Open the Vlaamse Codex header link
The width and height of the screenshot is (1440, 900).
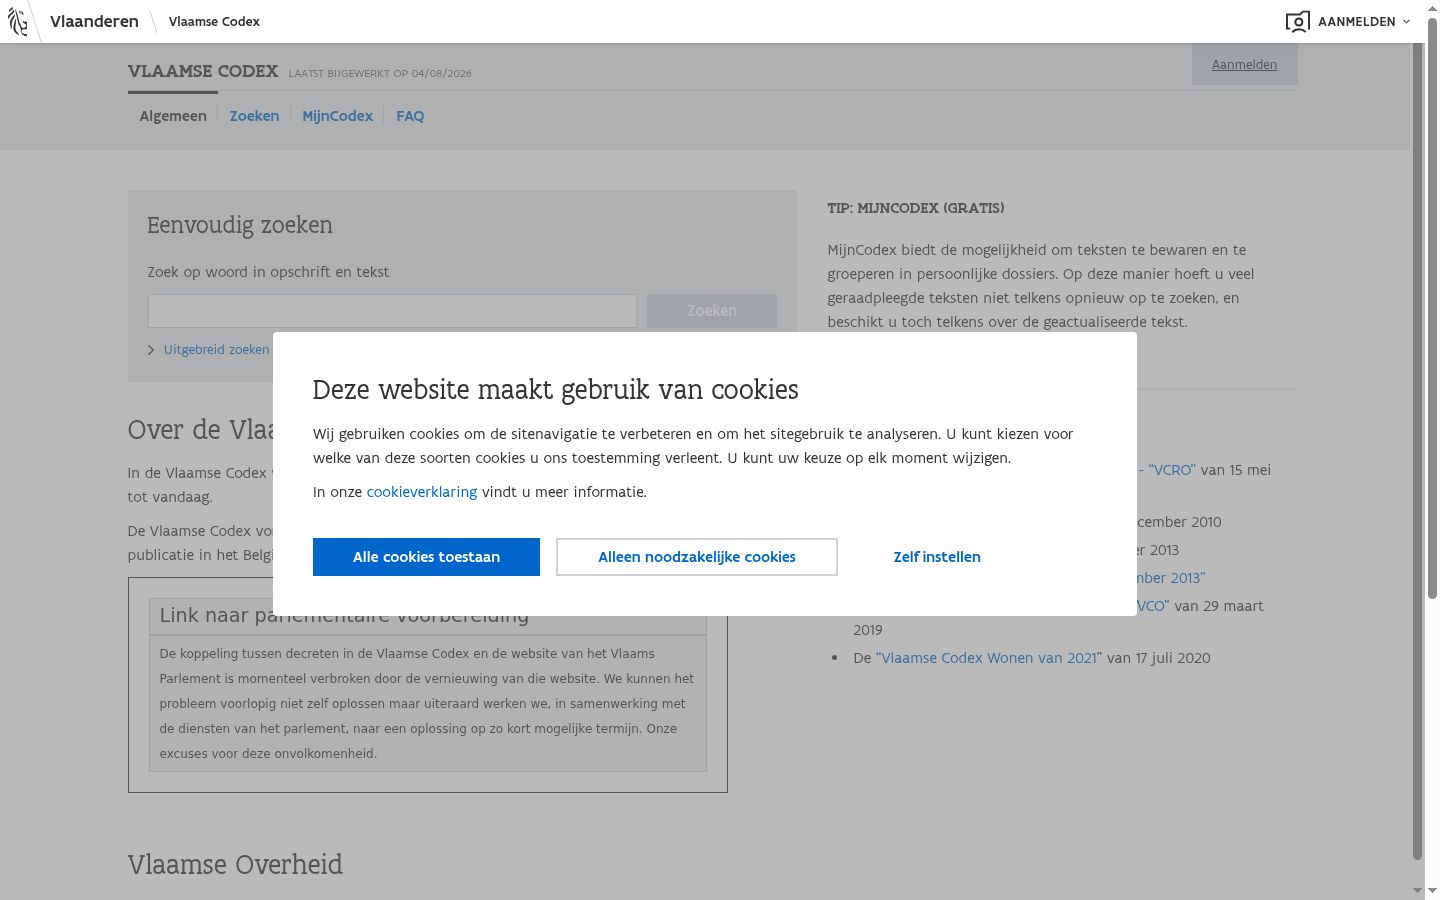pos(214,21)
